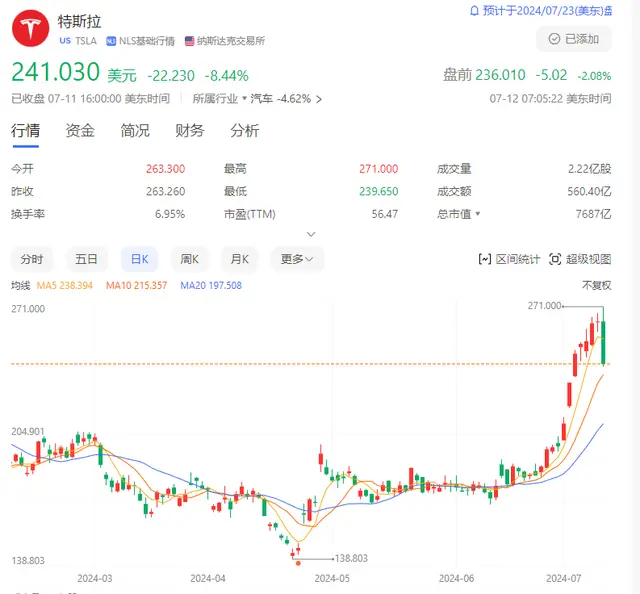Click the 昨收 value 263.260

click(x=165, y=191)
